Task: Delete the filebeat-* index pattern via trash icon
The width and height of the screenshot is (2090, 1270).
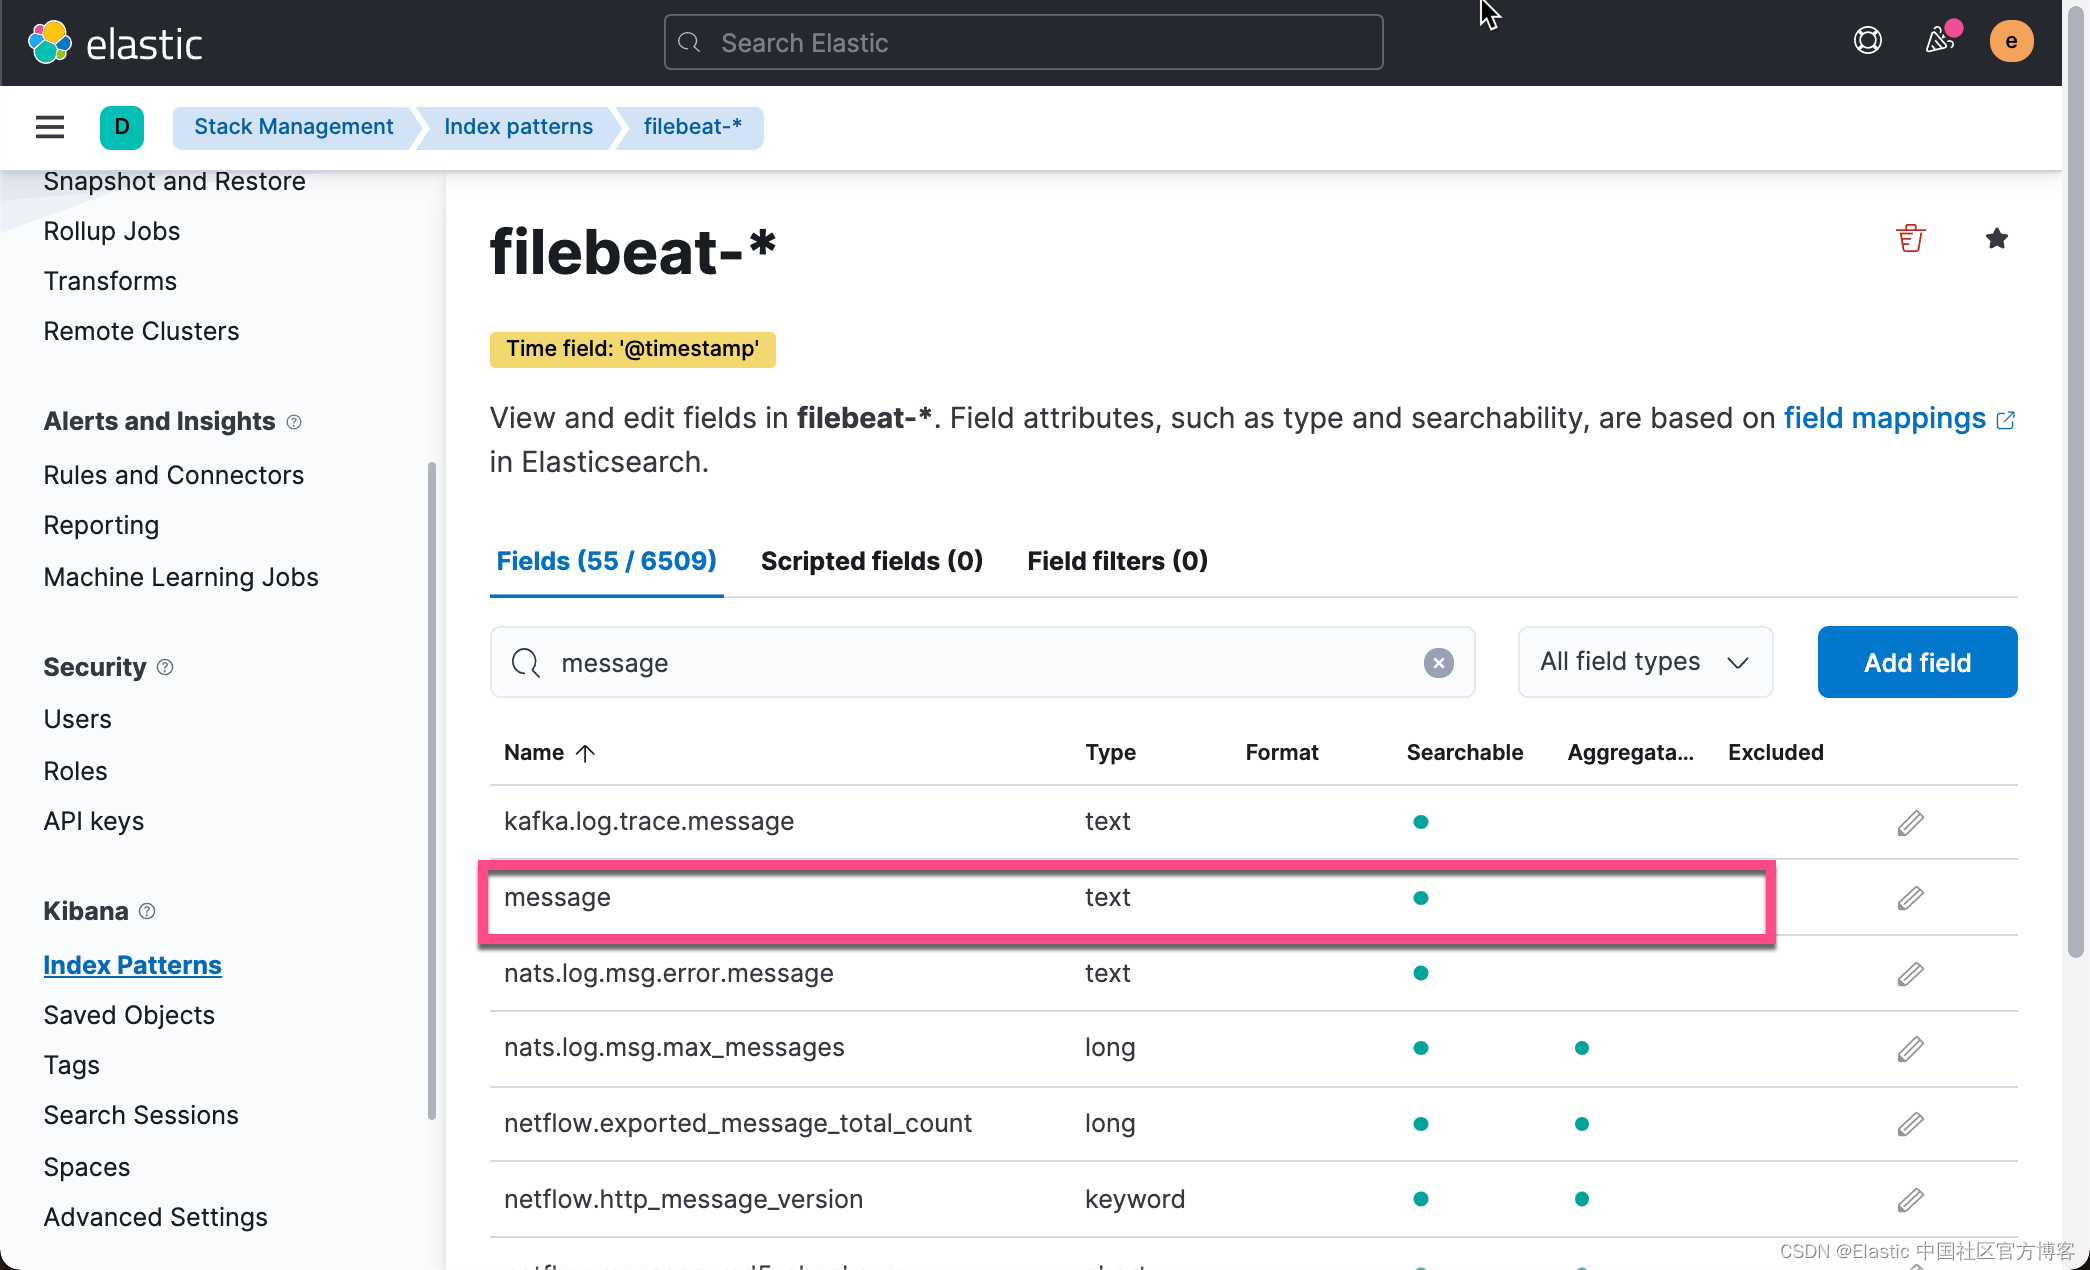Action: tap(1910, 238)
